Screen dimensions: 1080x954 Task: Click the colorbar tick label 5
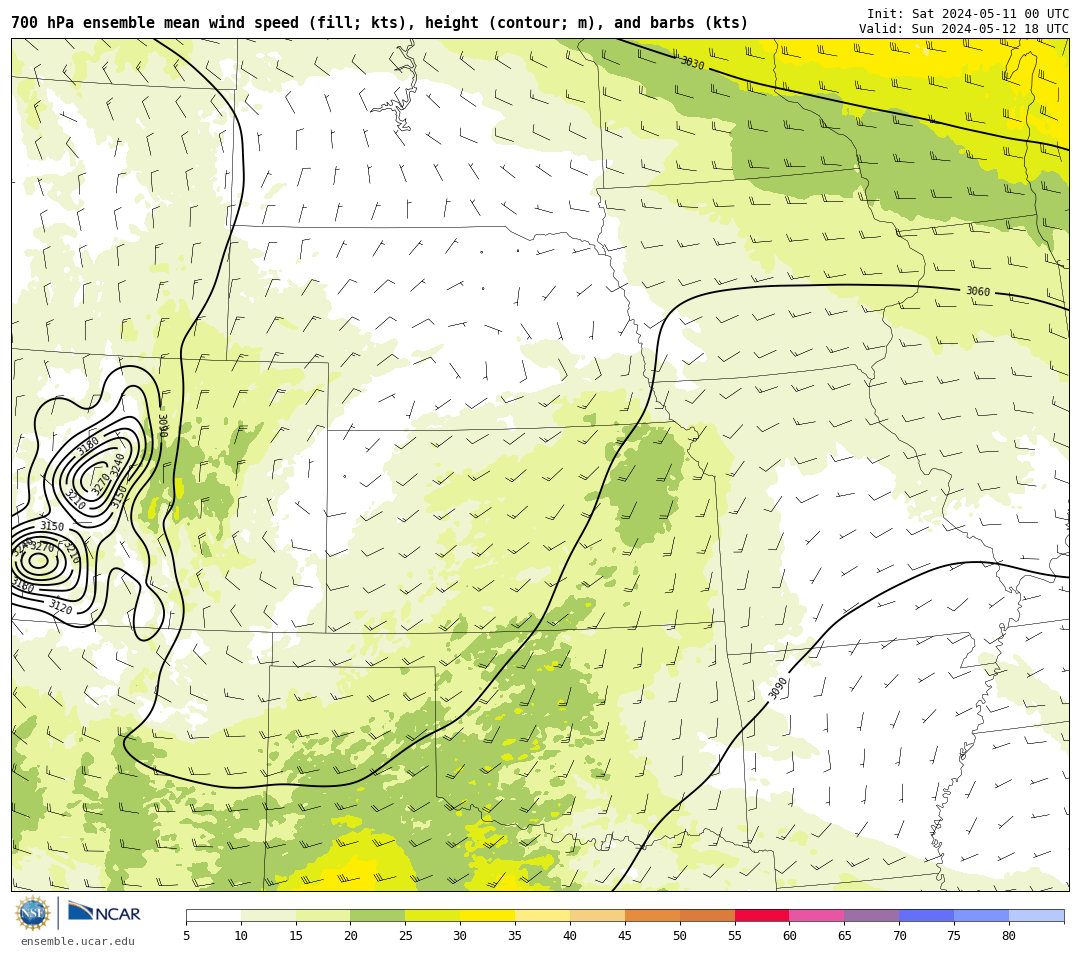point(187,935)
